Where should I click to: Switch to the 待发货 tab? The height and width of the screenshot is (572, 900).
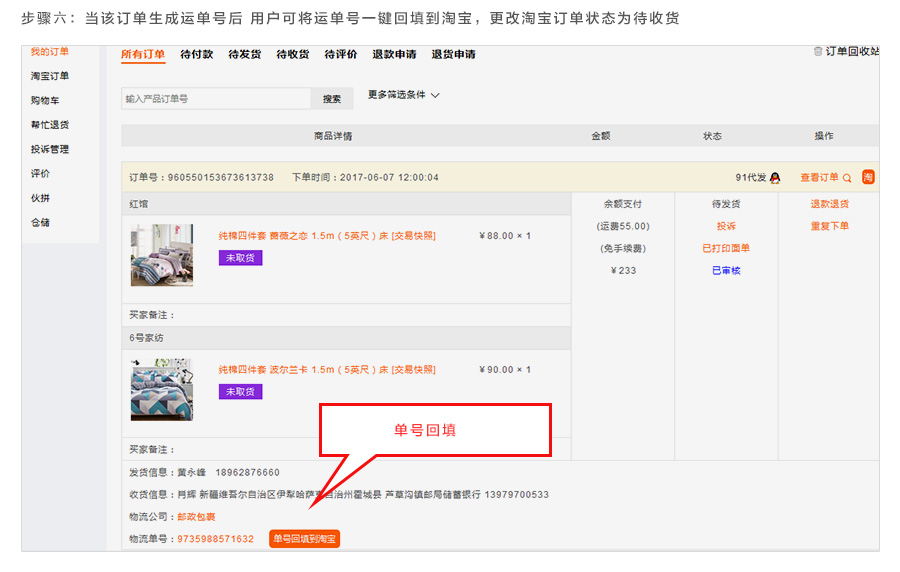coord(245,55)
